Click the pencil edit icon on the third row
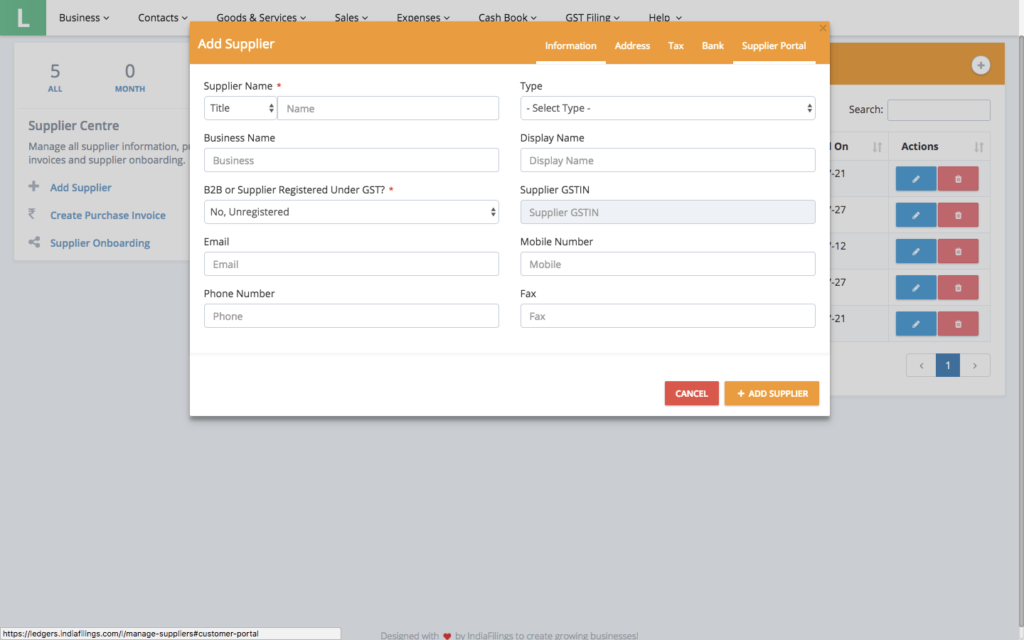 pos(916,251)
